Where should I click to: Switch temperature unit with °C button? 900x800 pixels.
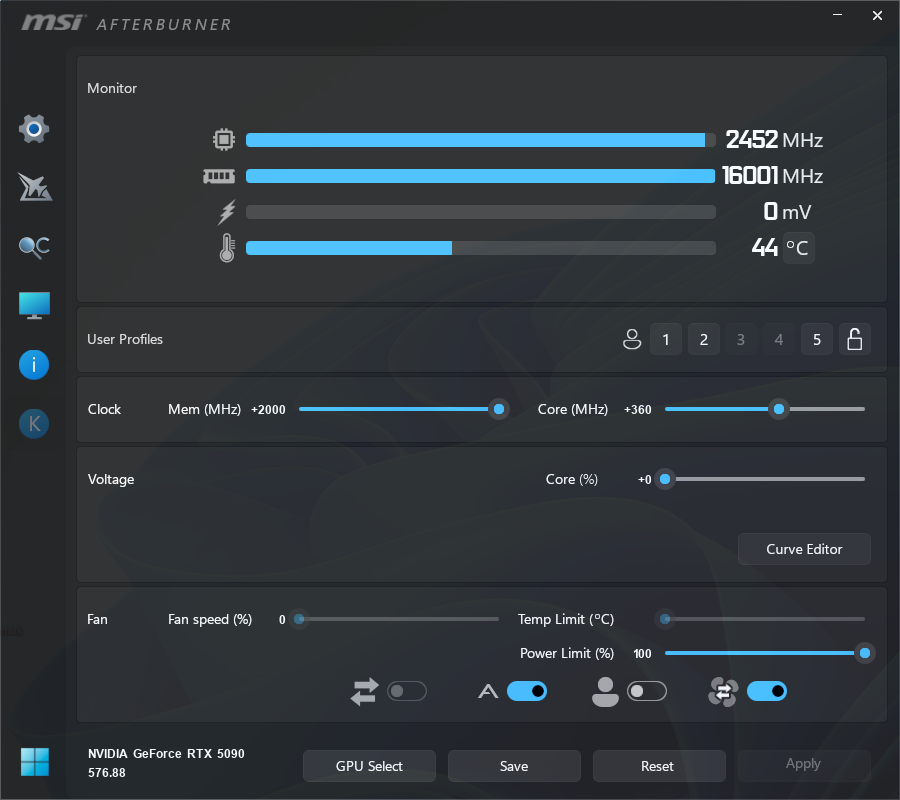click(x=798, y=248)
